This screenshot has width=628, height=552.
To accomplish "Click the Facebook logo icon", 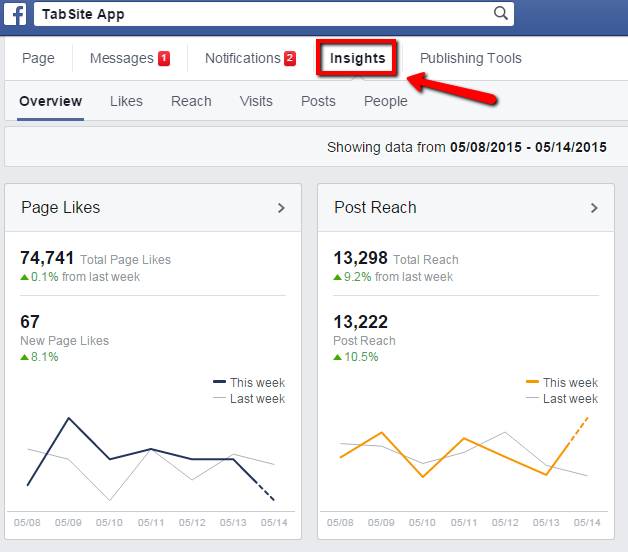I will (19, 15).
